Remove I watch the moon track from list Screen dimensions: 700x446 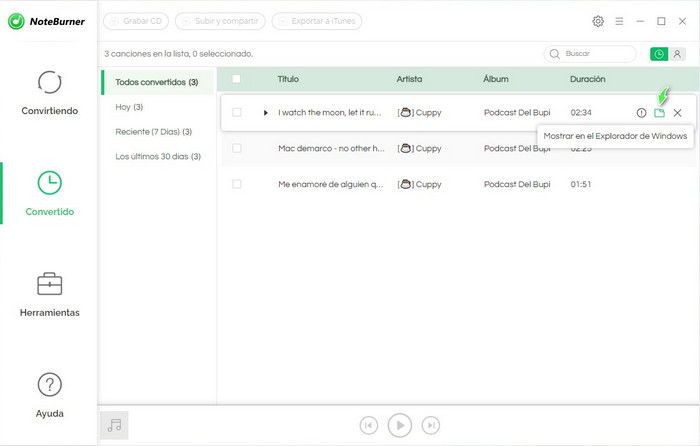point(677,113)
